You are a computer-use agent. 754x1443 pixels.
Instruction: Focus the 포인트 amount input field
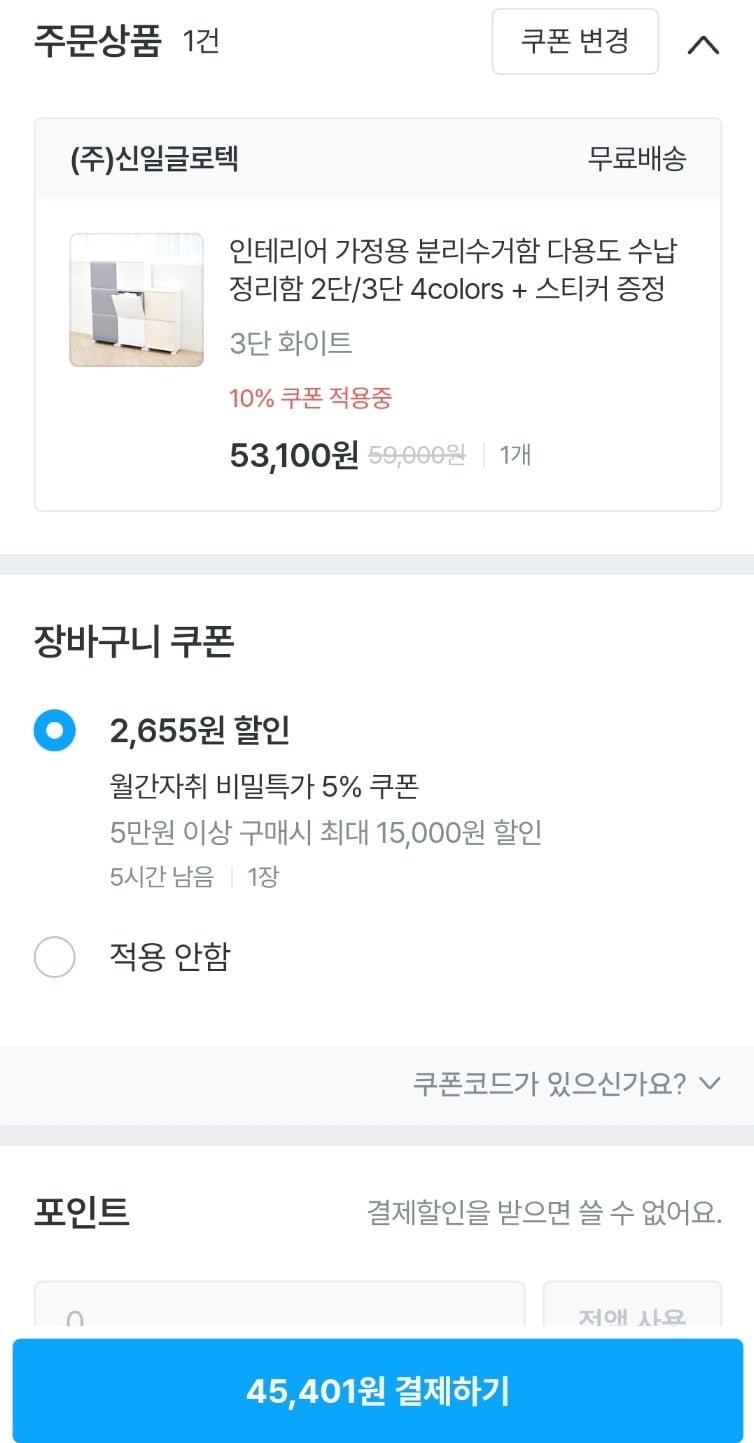(279, 1310)
